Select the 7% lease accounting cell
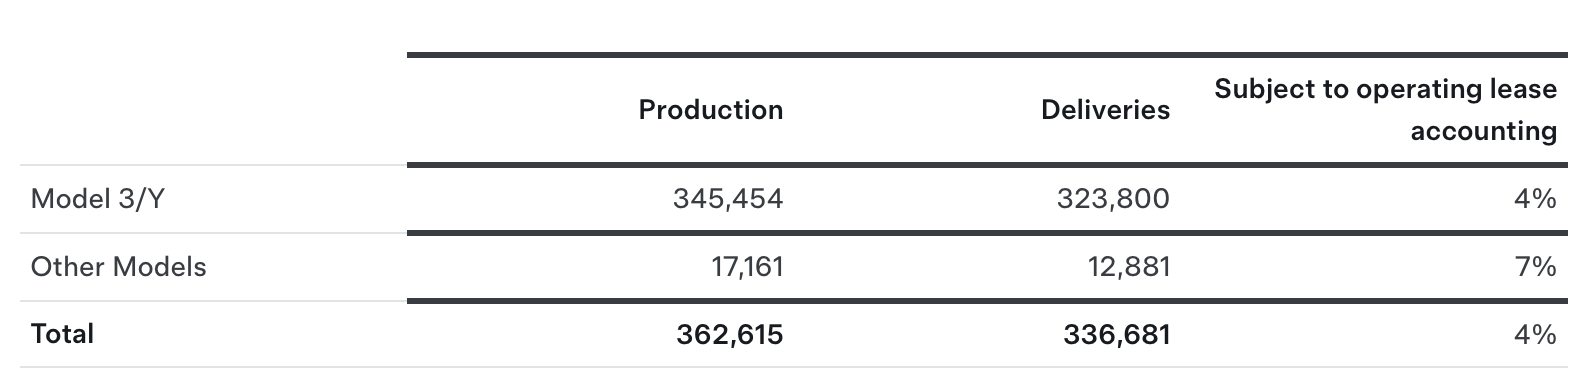1586x378 pixels. [1535, 267]
